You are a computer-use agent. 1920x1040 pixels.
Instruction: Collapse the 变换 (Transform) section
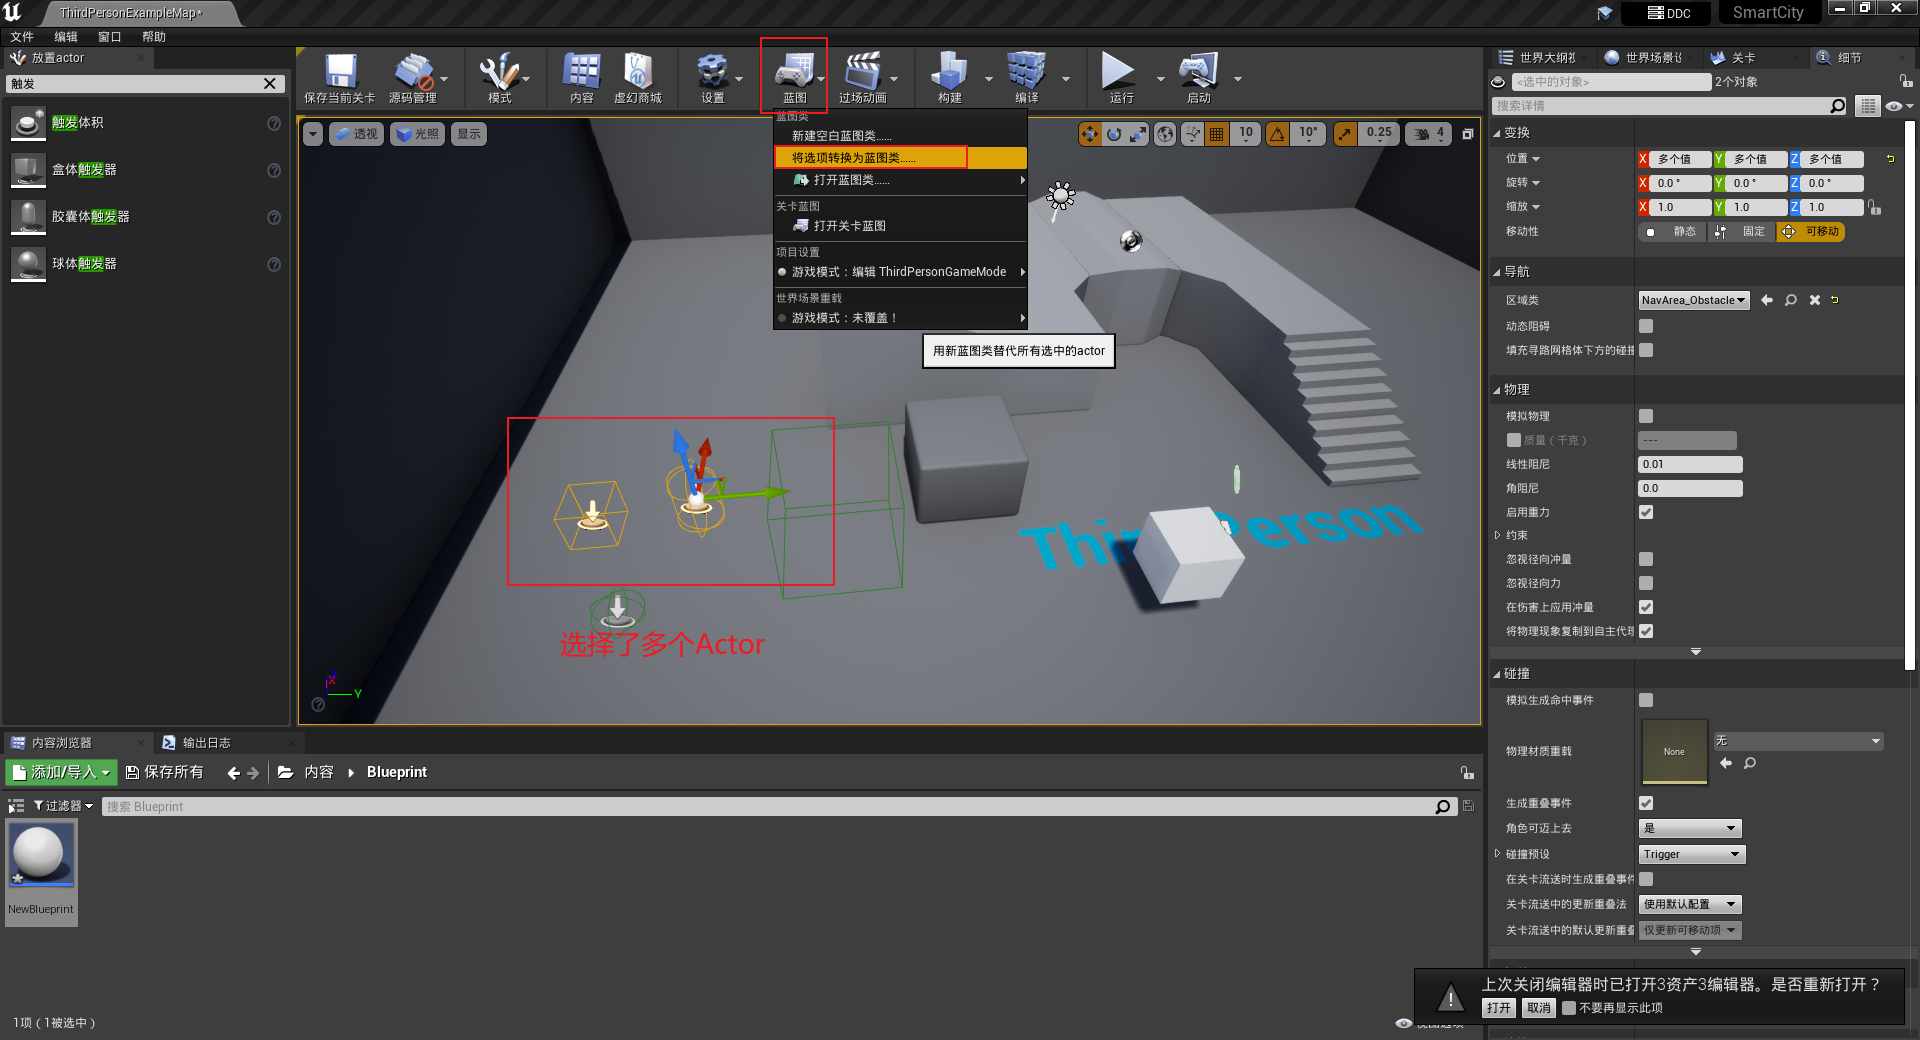pyautogui.click(x=1496, y=132)
